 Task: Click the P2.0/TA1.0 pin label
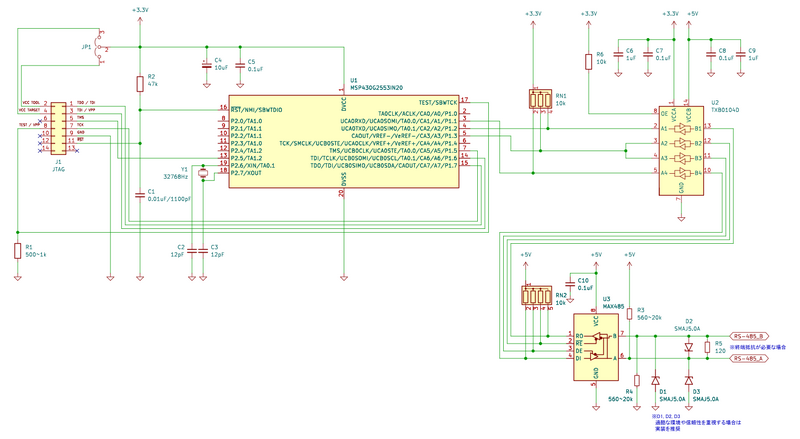246,121
